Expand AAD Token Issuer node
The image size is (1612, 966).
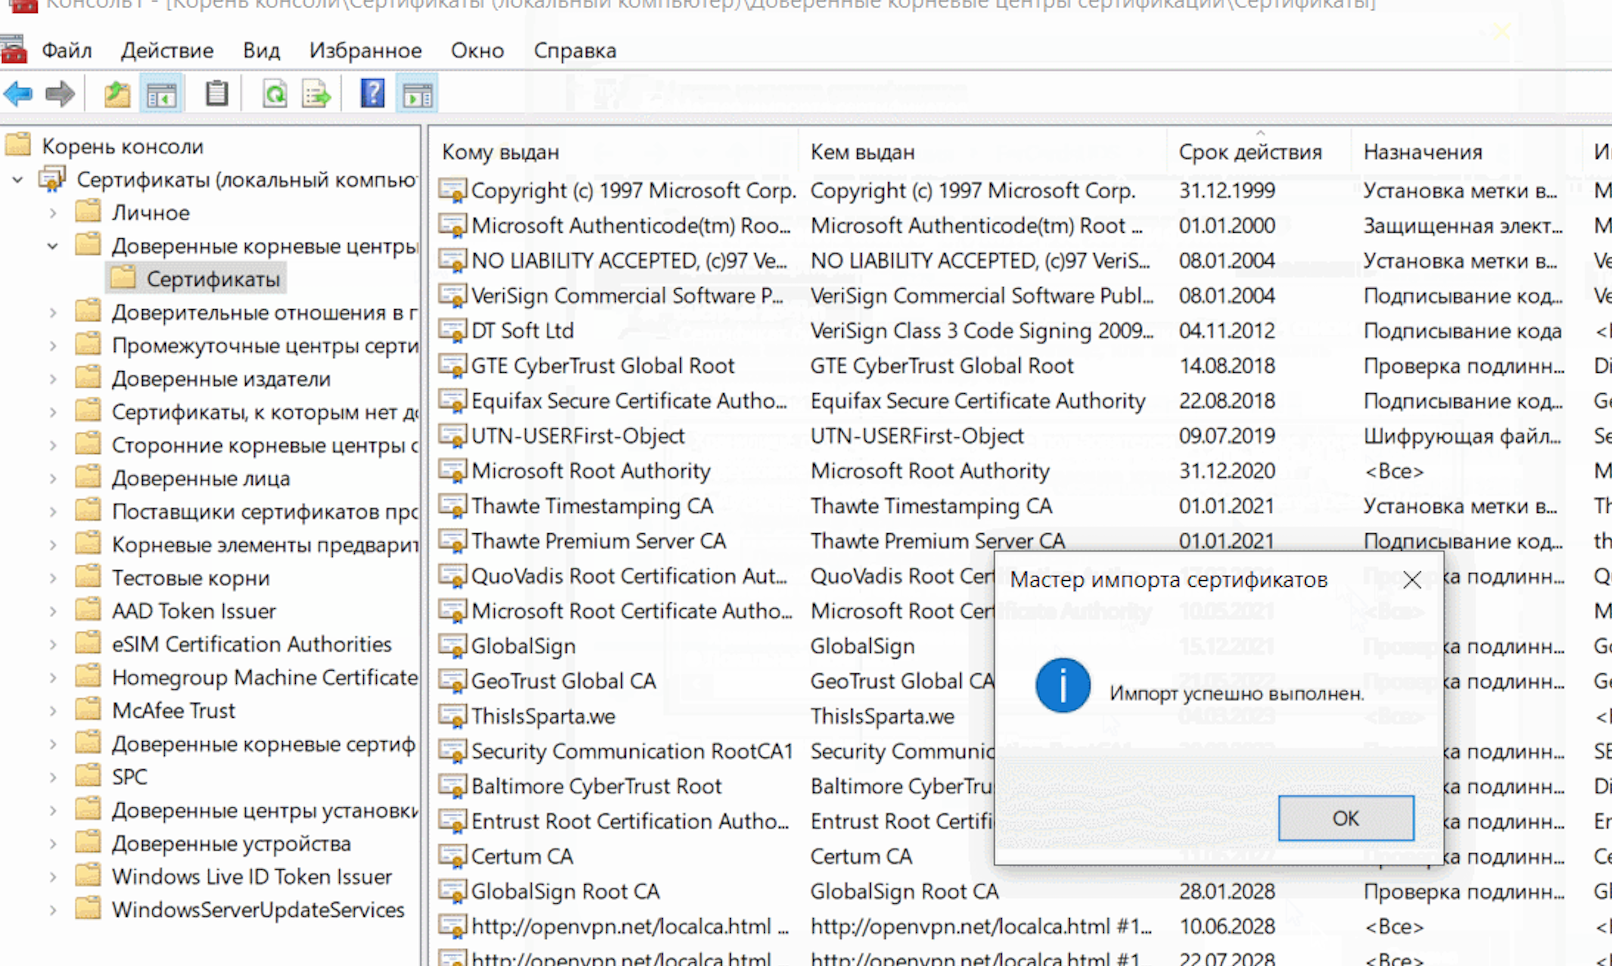point(53,611)
